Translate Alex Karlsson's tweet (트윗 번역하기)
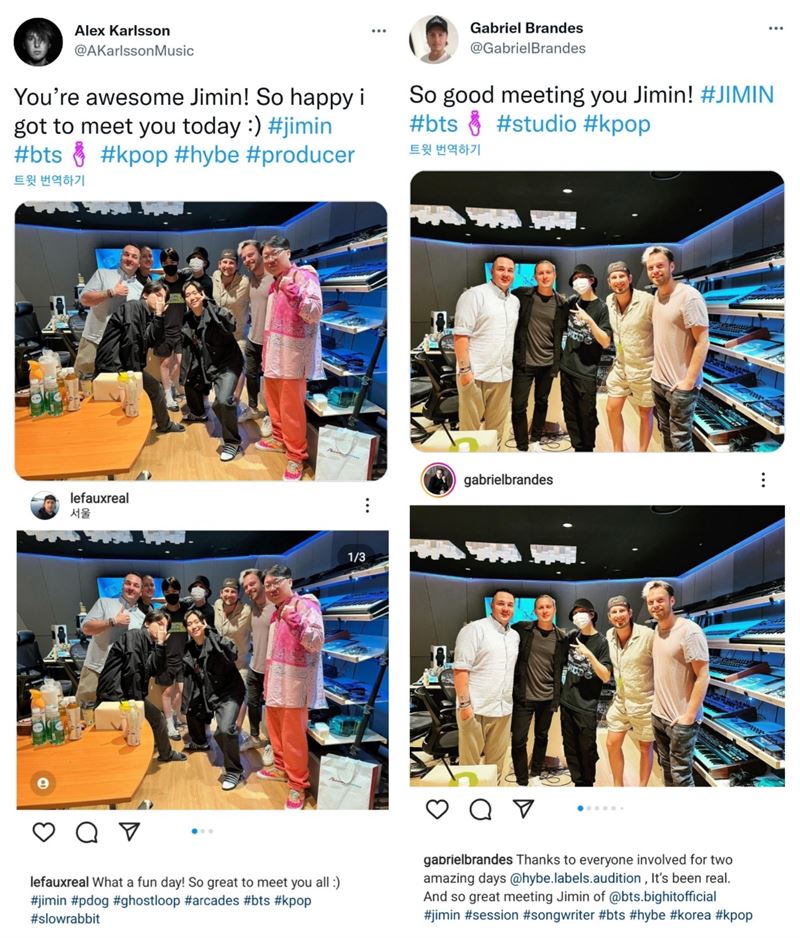Image resolution: width=800 pixels, height=938 pixels. [49, 180]
